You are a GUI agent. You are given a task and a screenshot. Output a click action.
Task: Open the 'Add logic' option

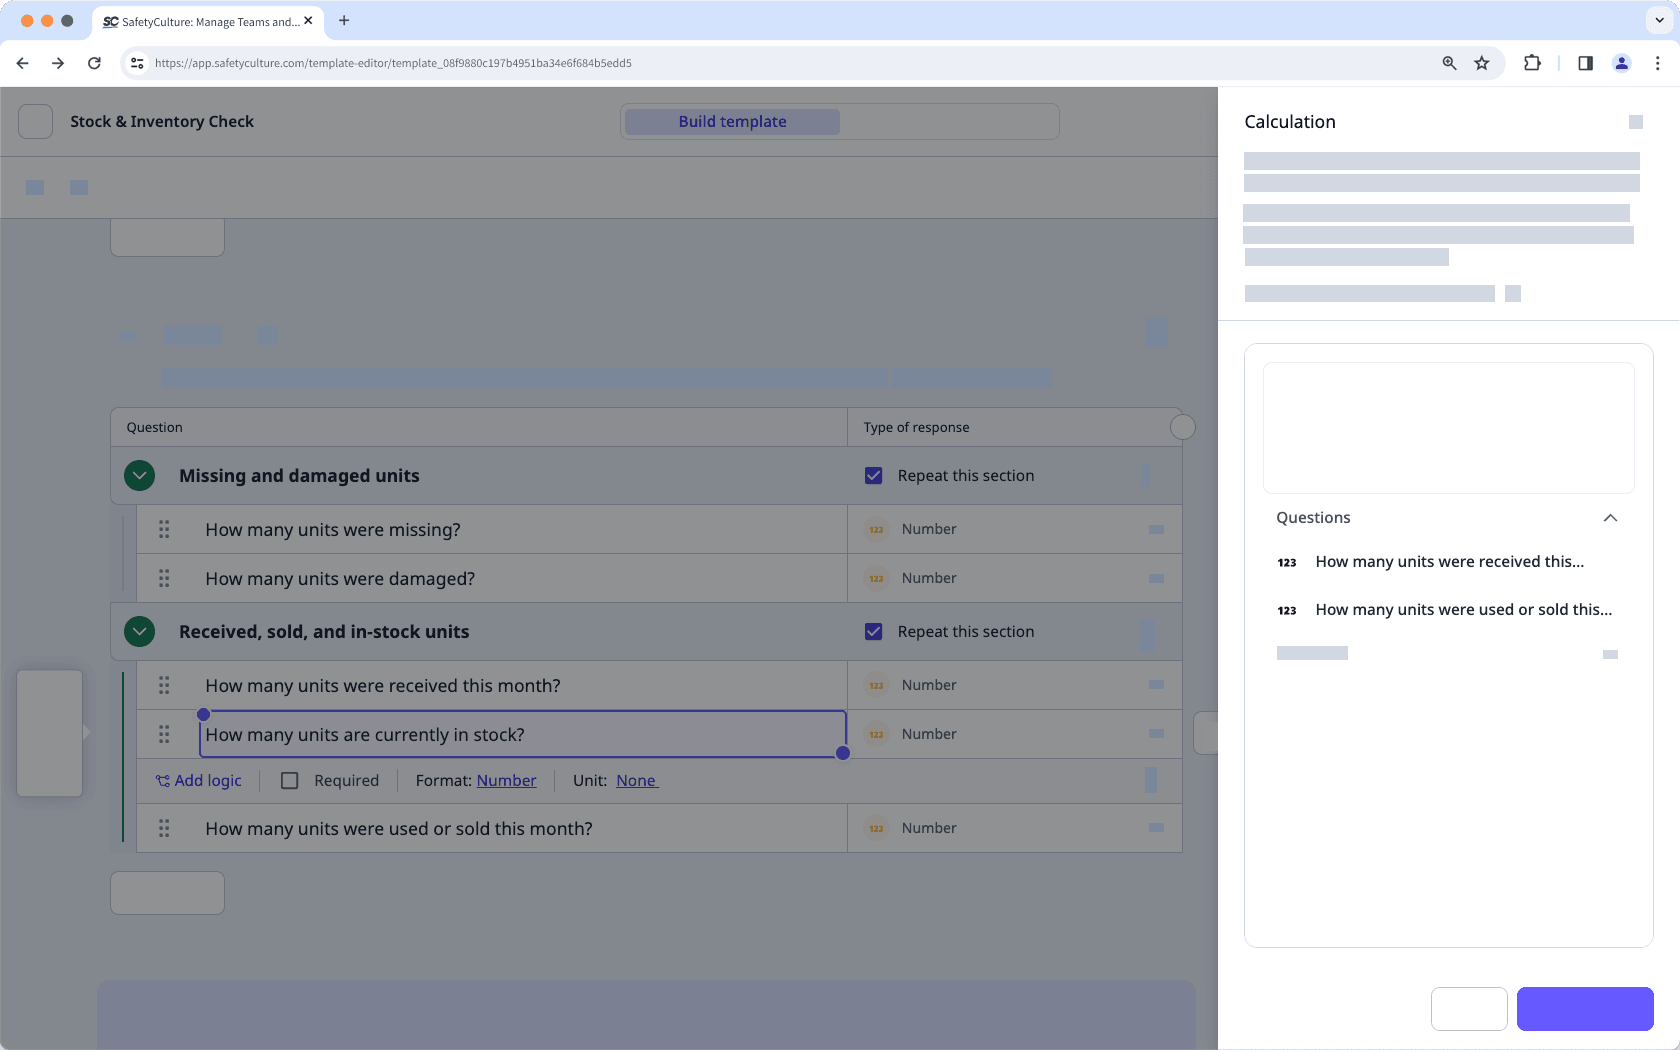click(x=199, y=780)
